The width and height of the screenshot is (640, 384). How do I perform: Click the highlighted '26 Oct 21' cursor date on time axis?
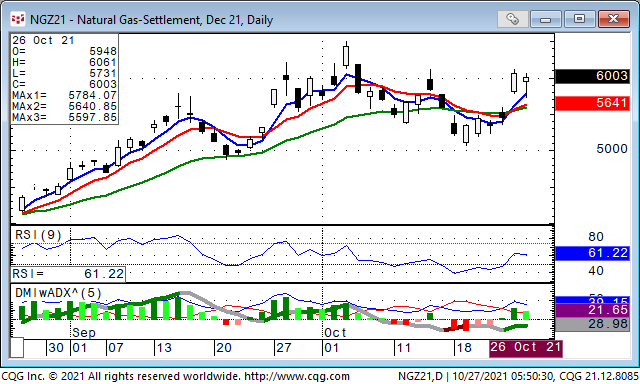(x=526, y=348)
